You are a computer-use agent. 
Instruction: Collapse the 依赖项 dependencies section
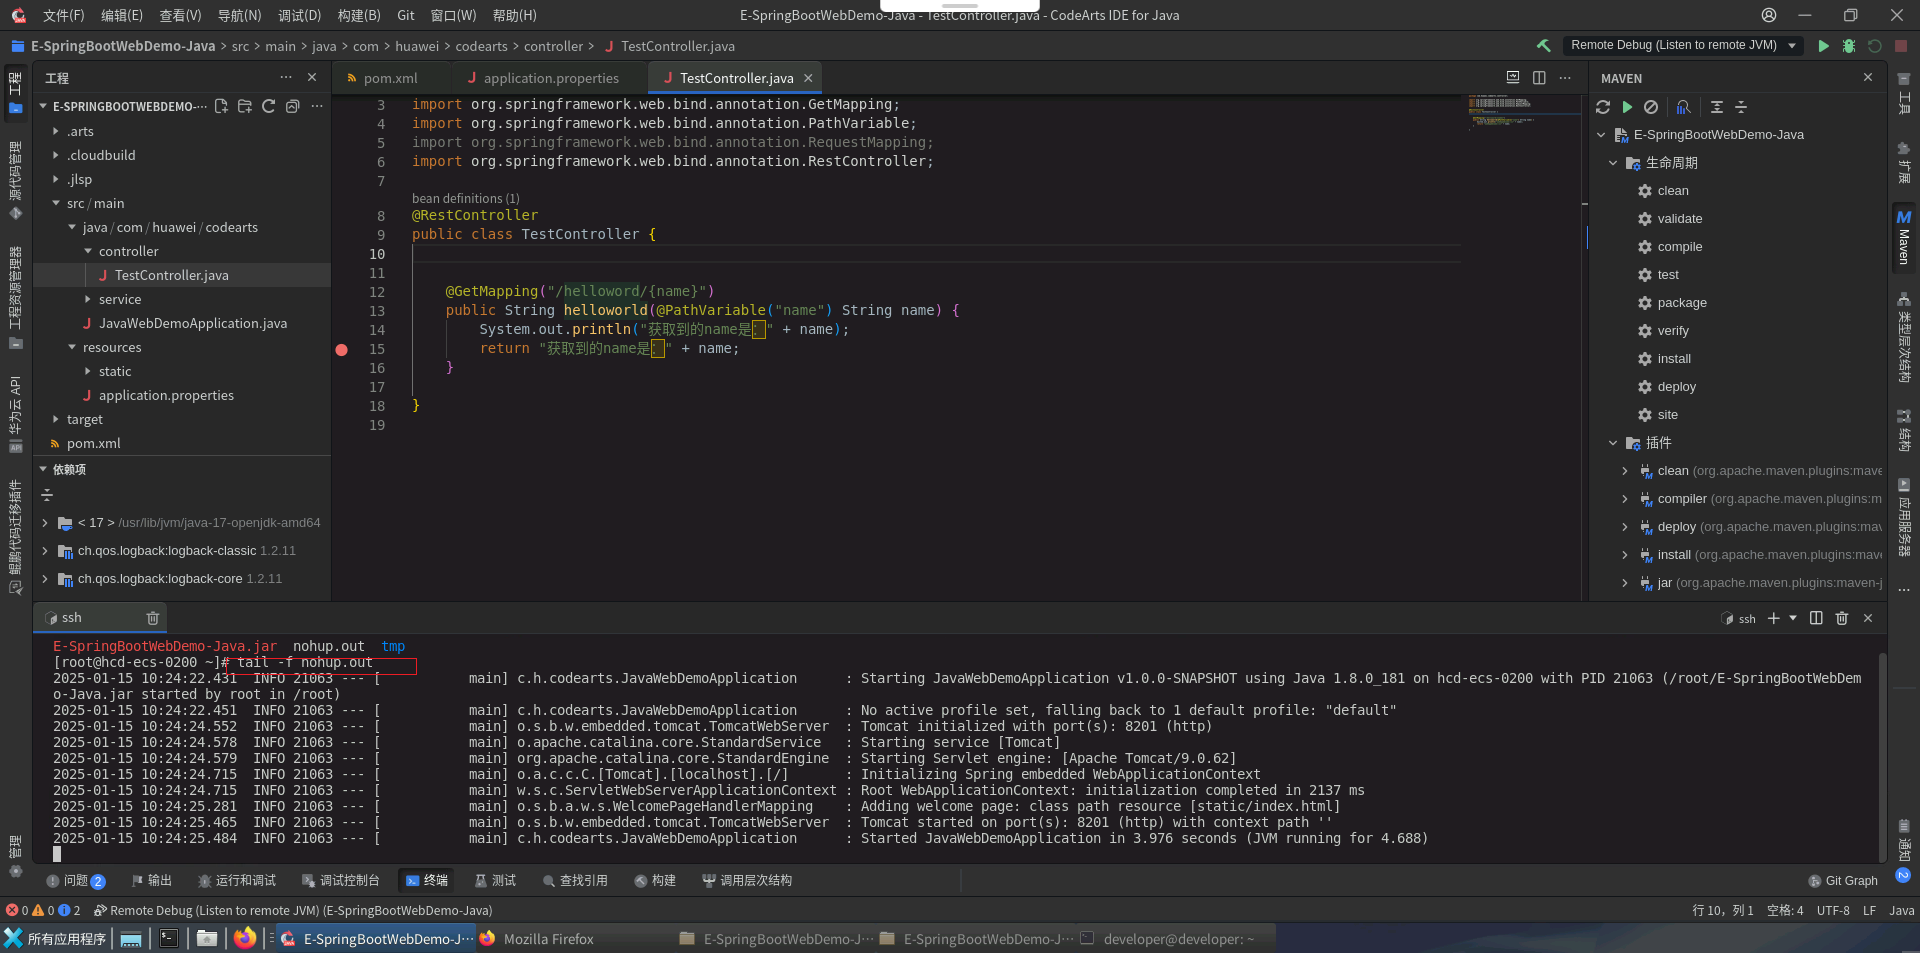tap(43, 469)
